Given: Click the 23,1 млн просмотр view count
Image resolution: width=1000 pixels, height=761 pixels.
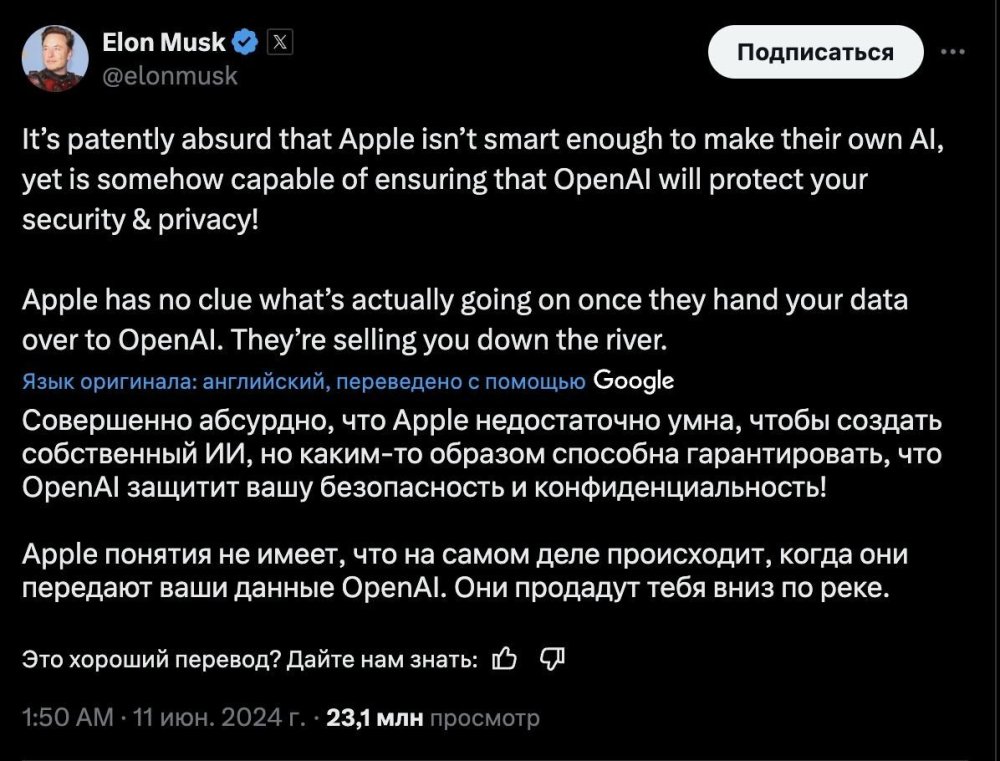Looking at the screenshot, I should [432, 717].
